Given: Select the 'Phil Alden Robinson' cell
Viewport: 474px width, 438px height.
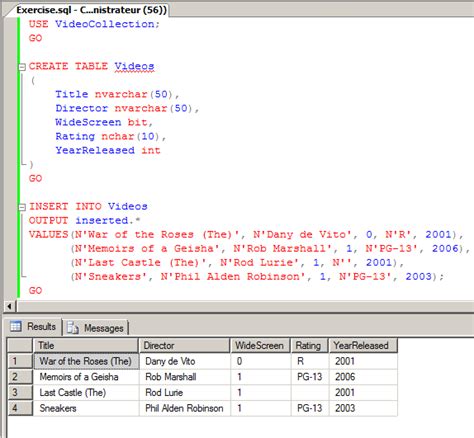Looking at the screenshot, I should click(x=185, y=408).
